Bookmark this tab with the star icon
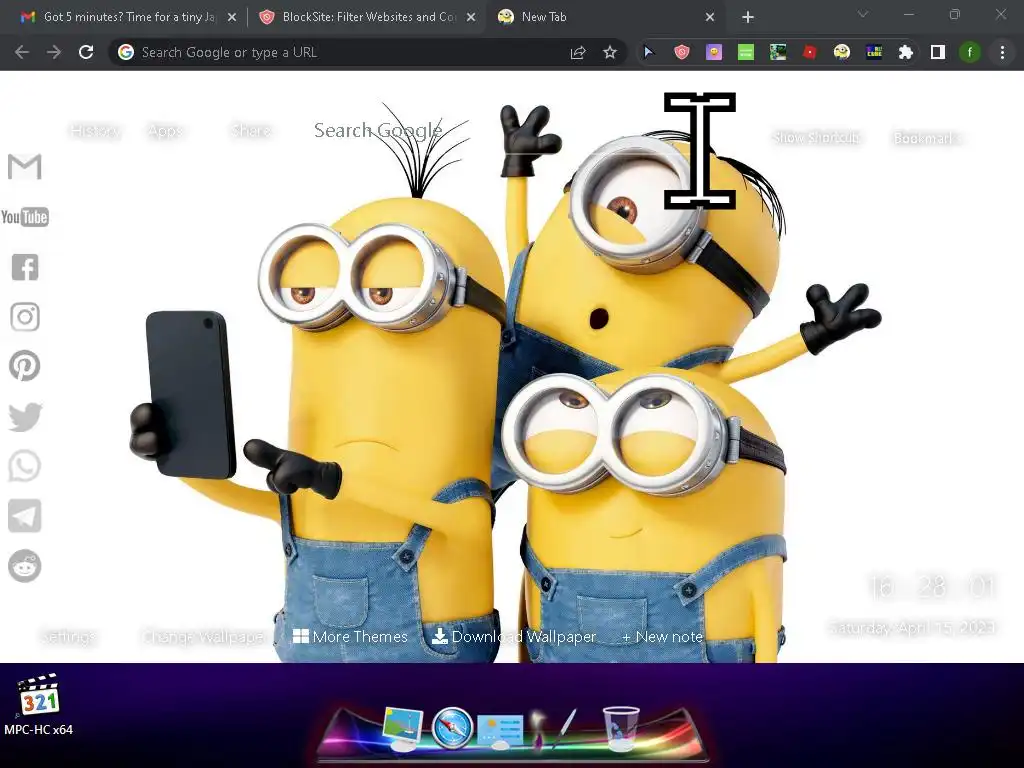 (610, 52)
